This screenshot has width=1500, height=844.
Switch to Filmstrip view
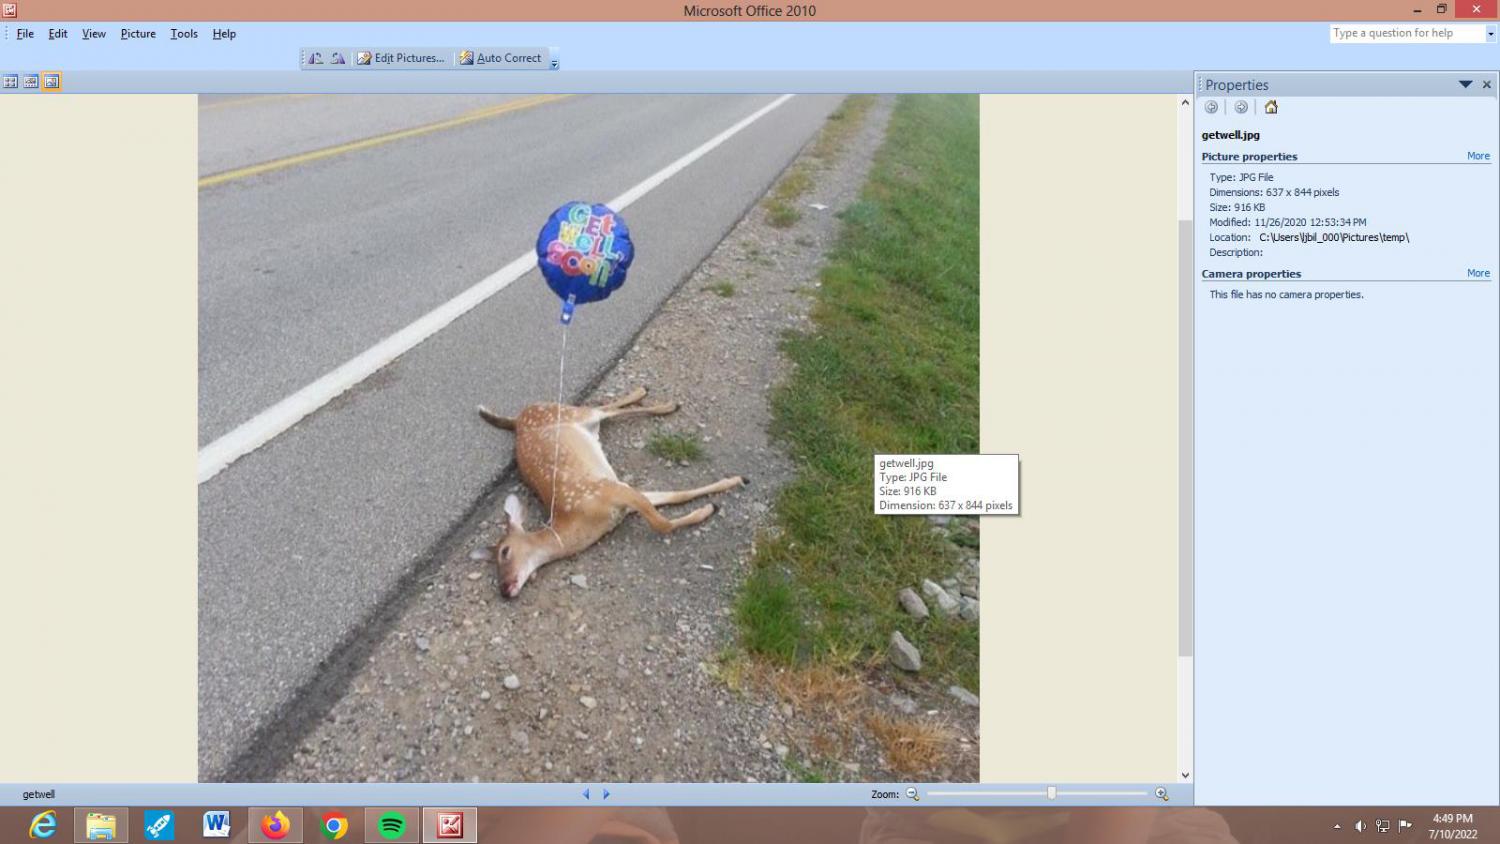pos(31,82)
